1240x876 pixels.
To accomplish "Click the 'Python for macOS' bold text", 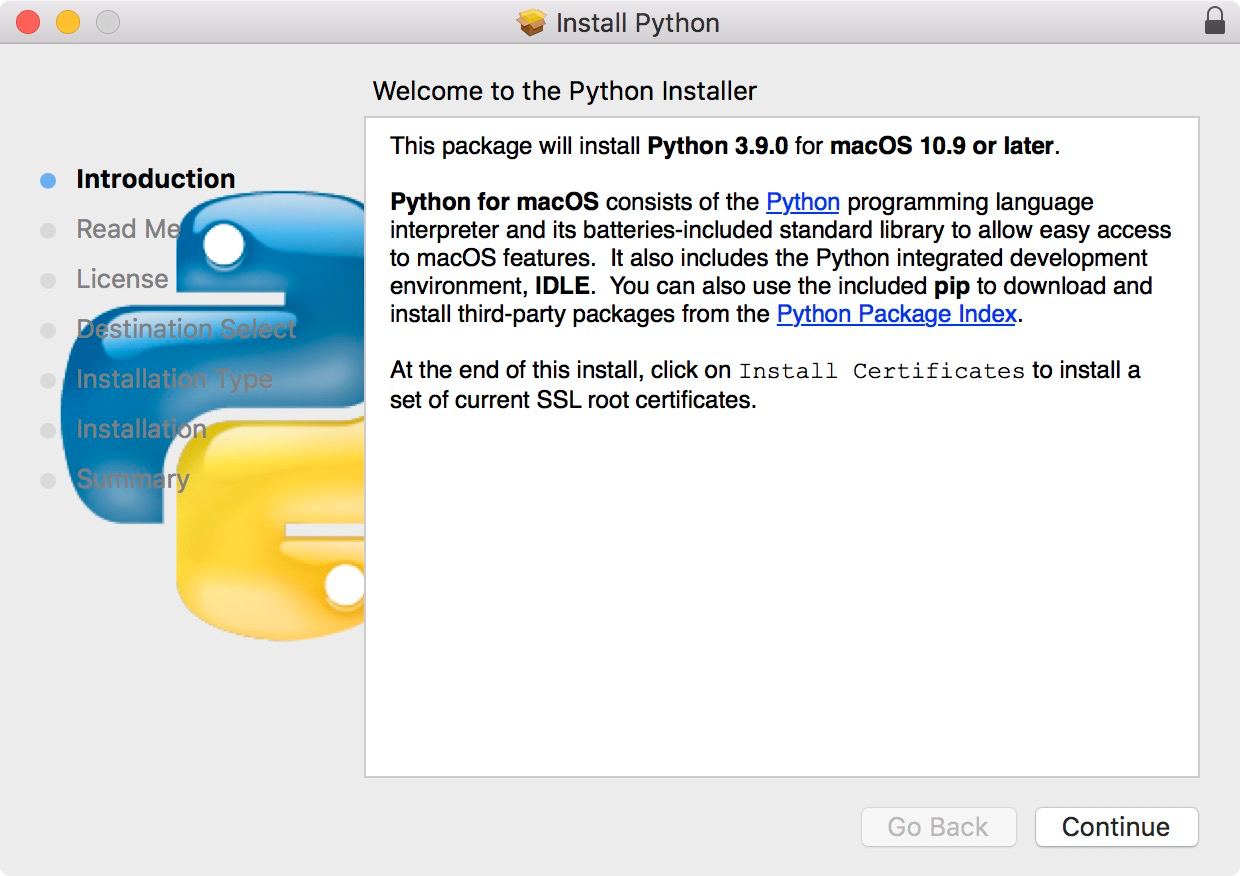I will click(x=495, y=202).
